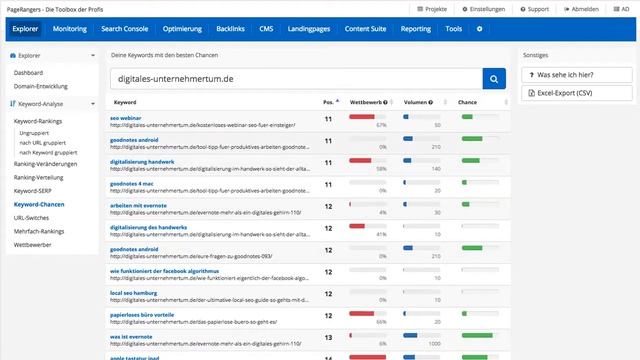Open the Tools tab
The height and width of the screenshot is (360, 640).
point(453,29)
